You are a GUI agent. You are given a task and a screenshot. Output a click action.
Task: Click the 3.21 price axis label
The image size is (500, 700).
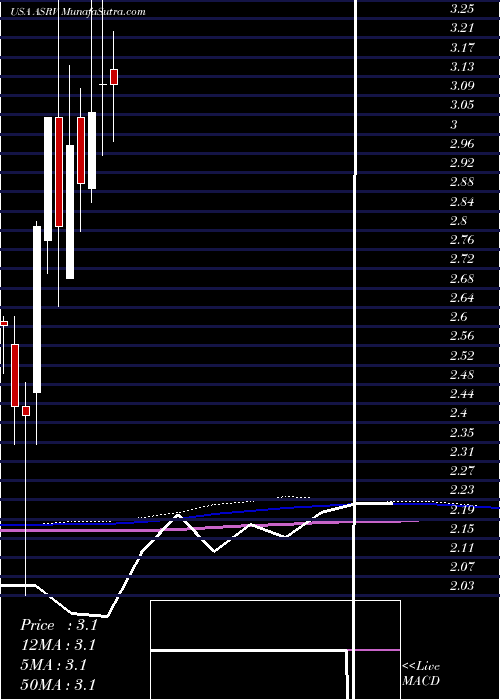click(x=461, y=28)
